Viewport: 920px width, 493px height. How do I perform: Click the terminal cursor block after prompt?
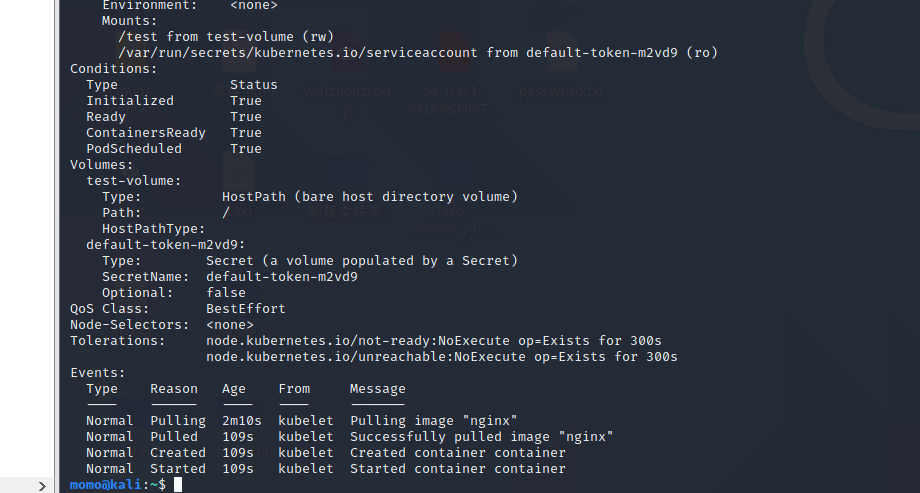coord(178,485)
